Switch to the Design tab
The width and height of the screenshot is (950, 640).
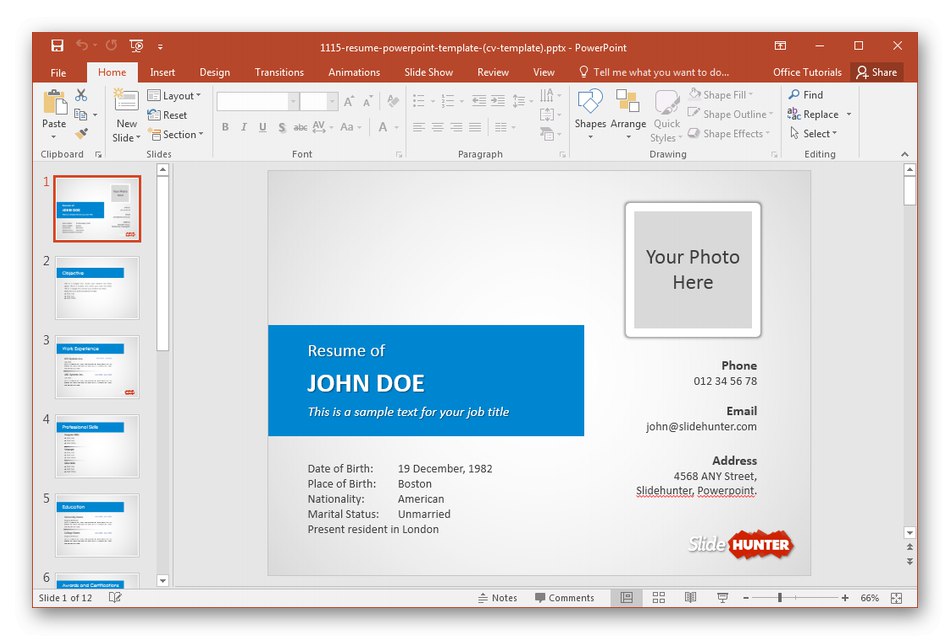tap(214, 72)
